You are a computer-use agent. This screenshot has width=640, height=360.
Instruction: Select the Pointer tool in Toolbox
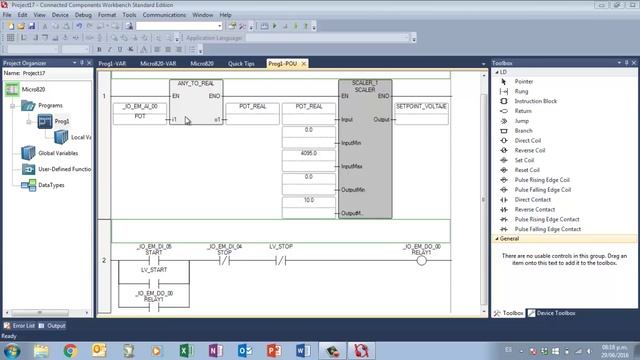click(x=524, y=82)
